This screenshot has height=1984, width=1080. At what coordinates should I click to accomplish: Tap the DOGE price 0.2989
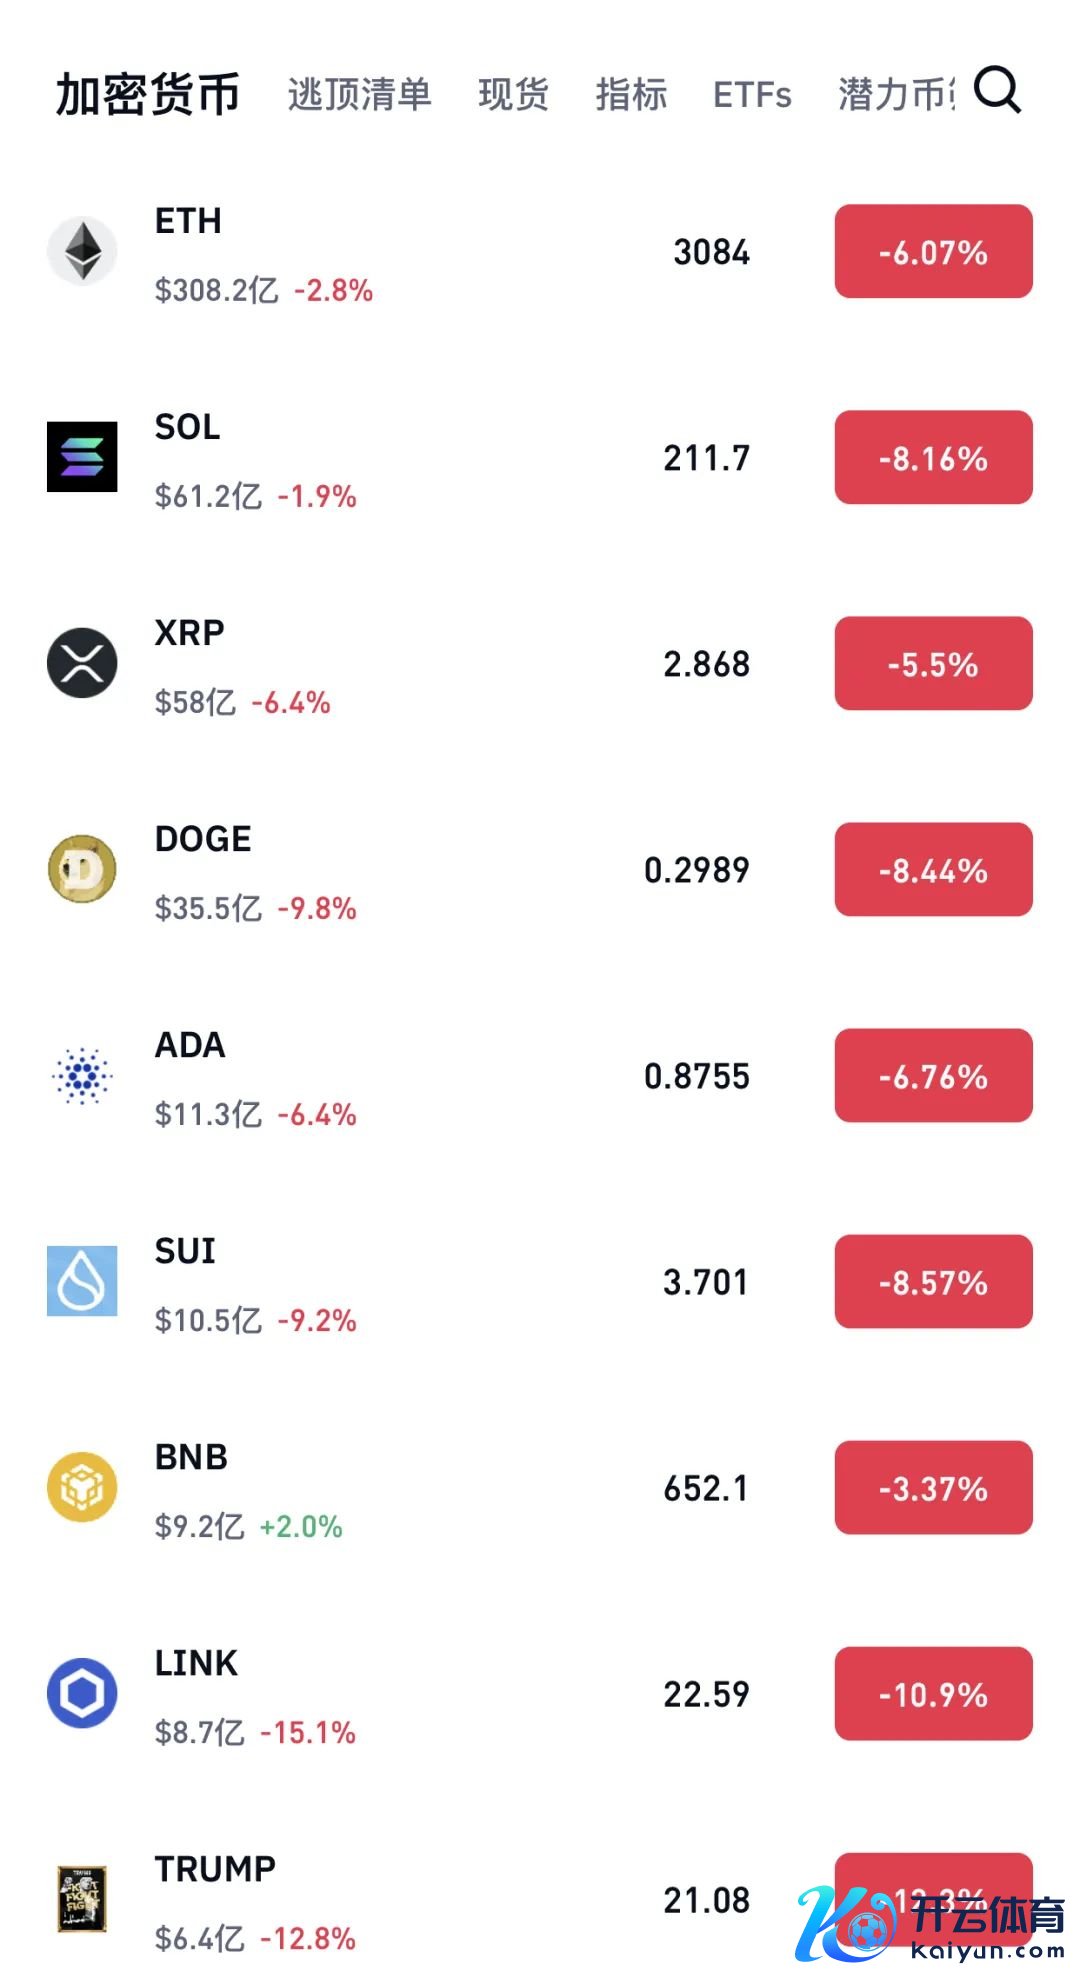click(696, 870)
